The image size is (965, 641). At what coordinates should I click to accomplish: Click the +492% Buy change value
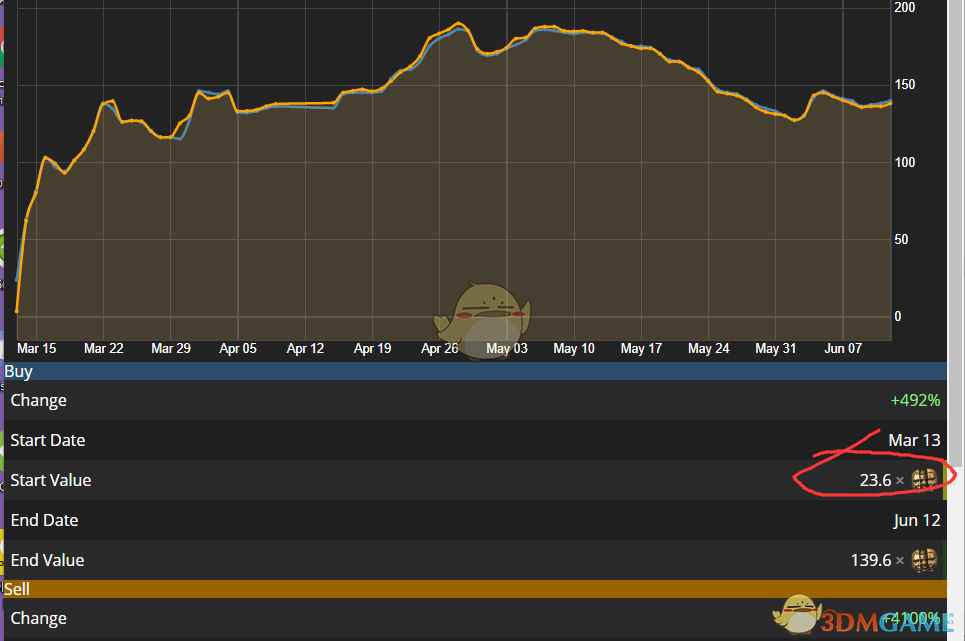tap(915, 400)
